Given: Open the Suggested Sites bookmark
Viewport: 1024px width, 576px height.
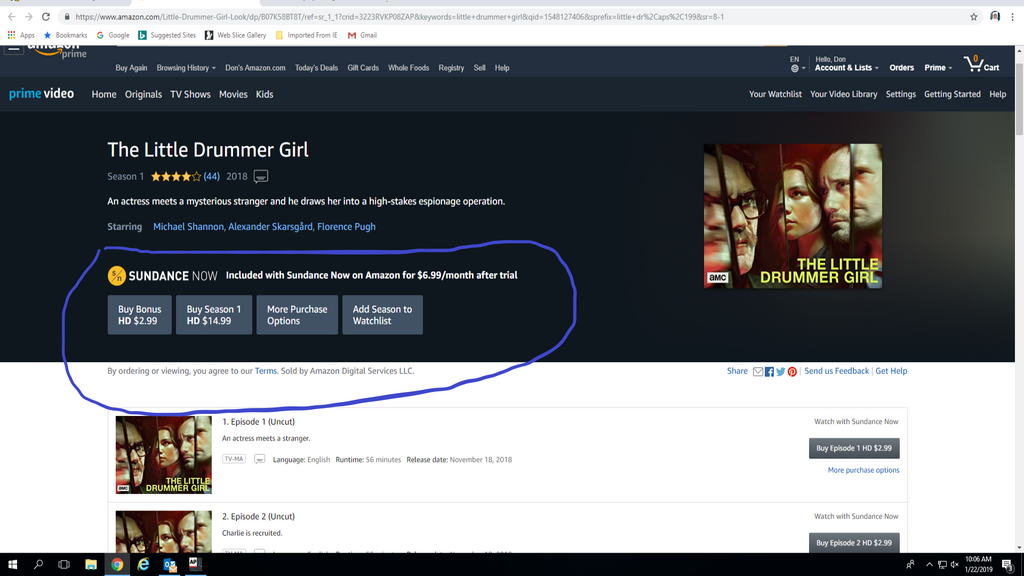Looking at the screenshot, I should point(167,35).
